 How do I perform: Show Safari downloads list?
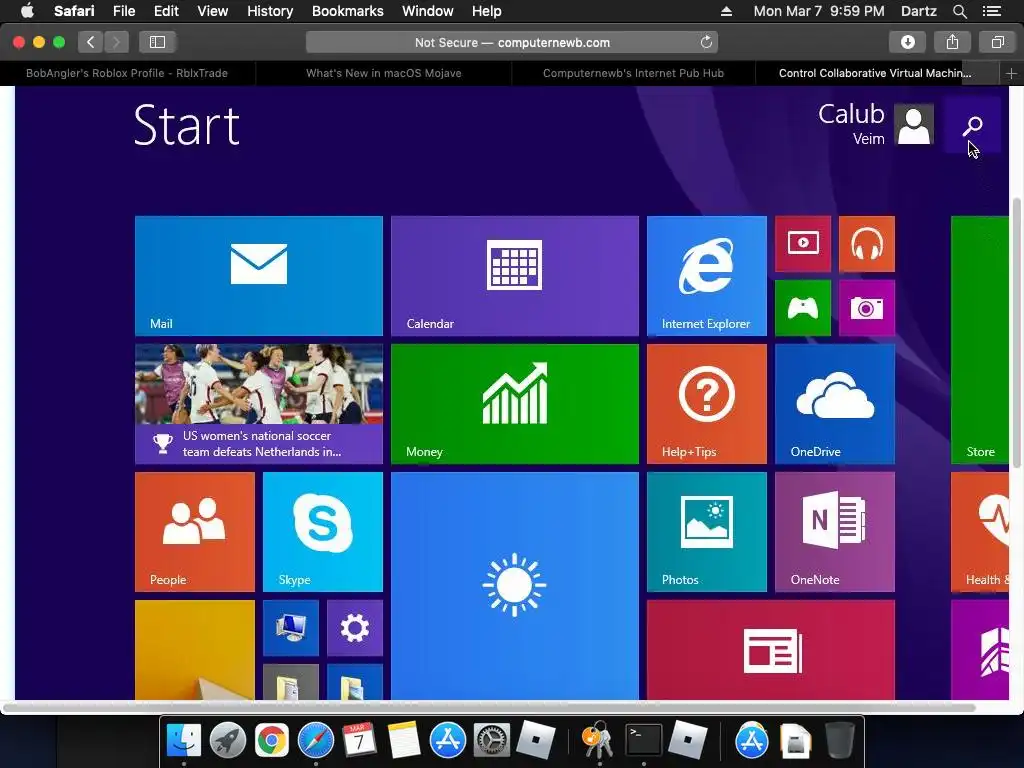pos(907,42)
